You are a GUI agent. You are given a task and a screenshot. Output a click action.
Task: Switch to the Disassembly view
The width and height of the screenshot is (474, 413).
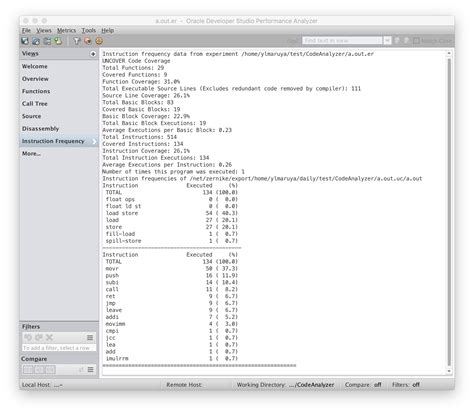tap(59, 129)
